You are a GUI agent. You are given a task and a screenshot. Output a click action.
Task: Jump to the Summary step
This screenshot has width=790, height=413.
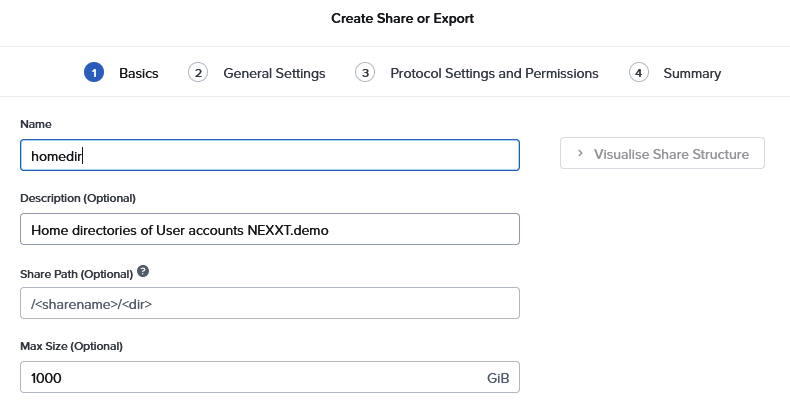click(691, 73)
